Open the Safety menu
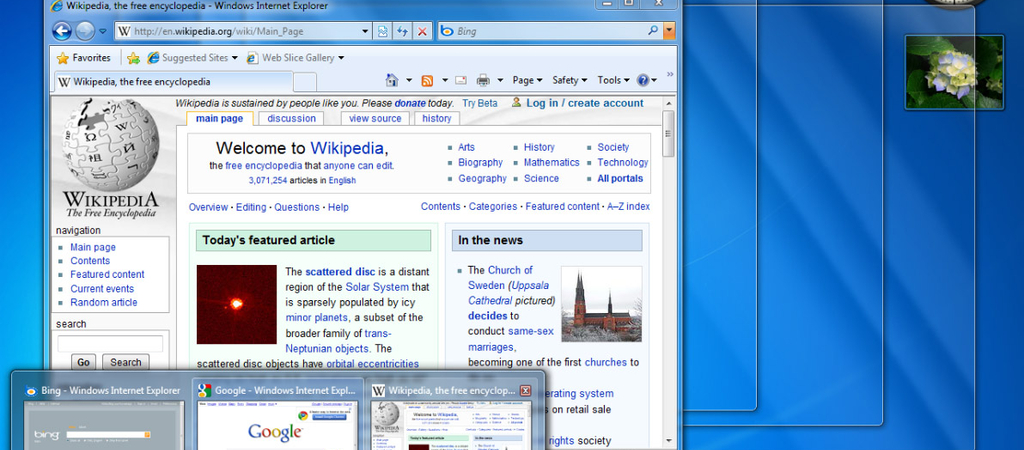 click(569, 80)
